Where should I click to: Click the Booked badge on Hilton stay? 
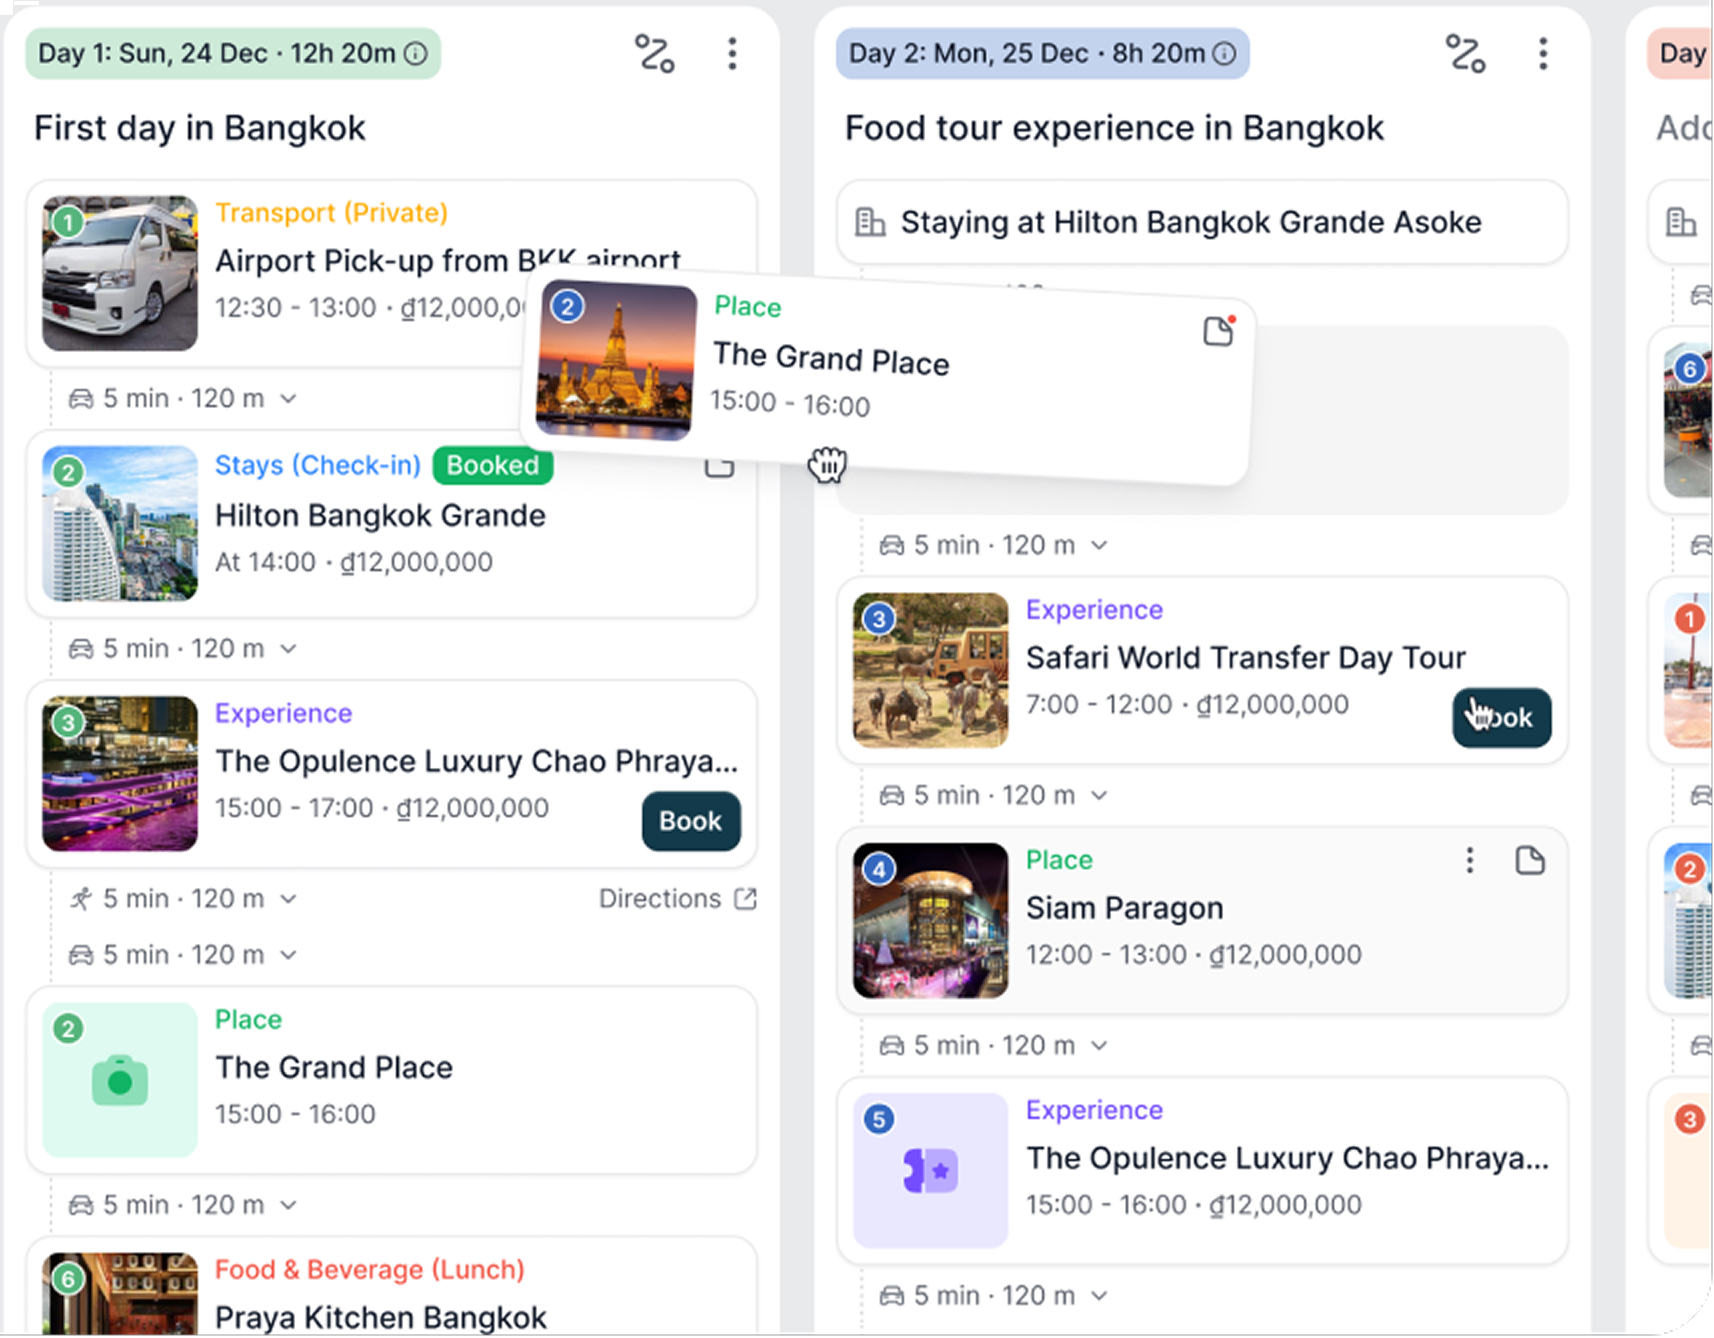pos(492,466)
